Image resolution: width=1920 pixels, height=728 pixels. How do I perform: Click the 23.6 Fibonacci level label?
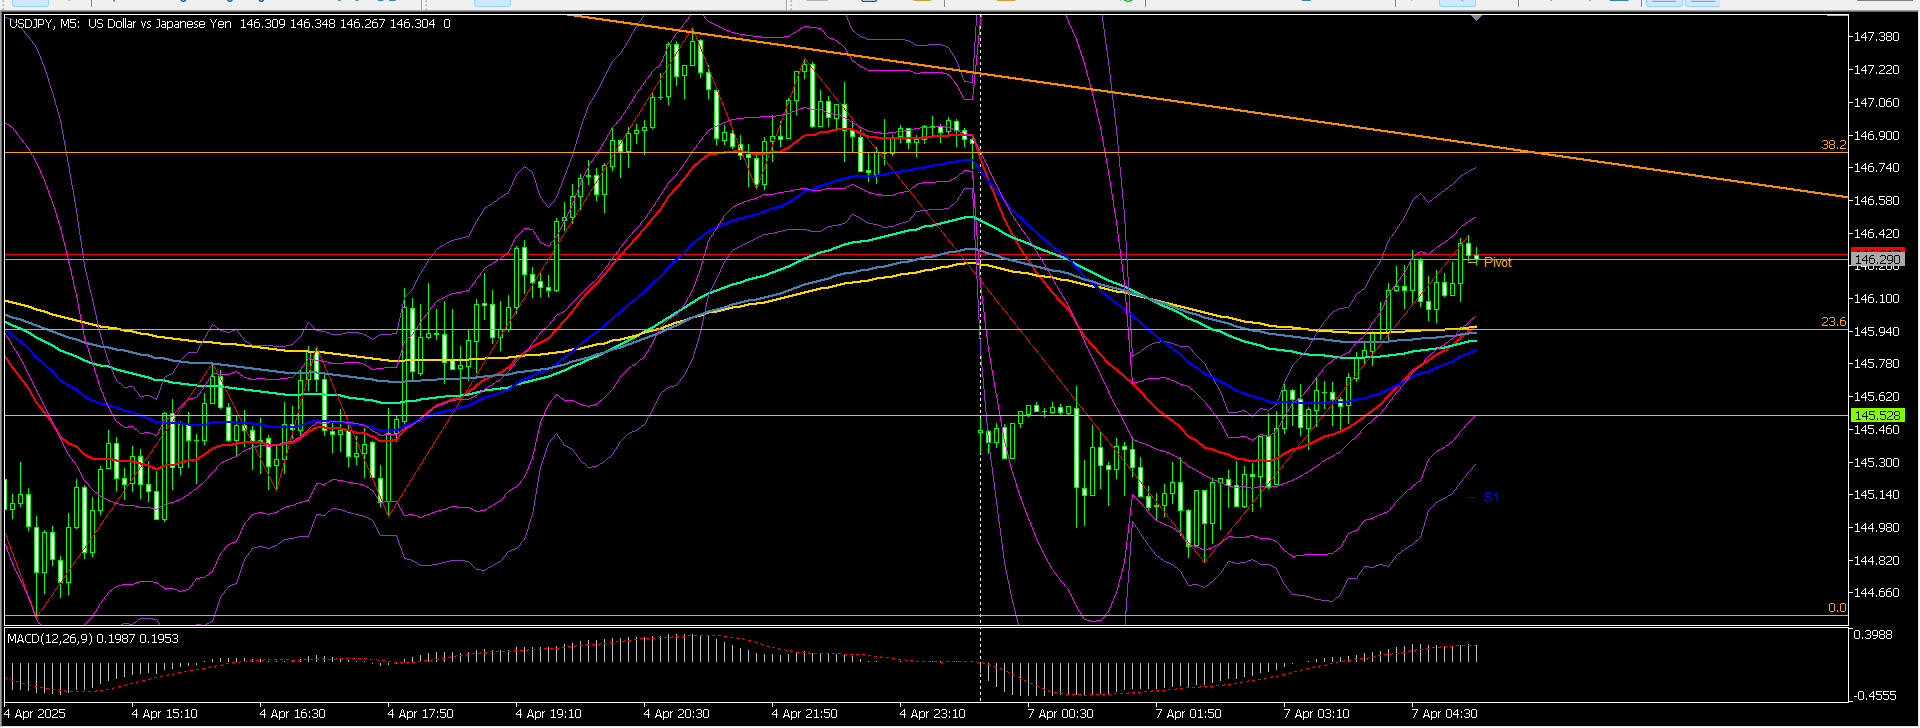tap(1833, 322)
